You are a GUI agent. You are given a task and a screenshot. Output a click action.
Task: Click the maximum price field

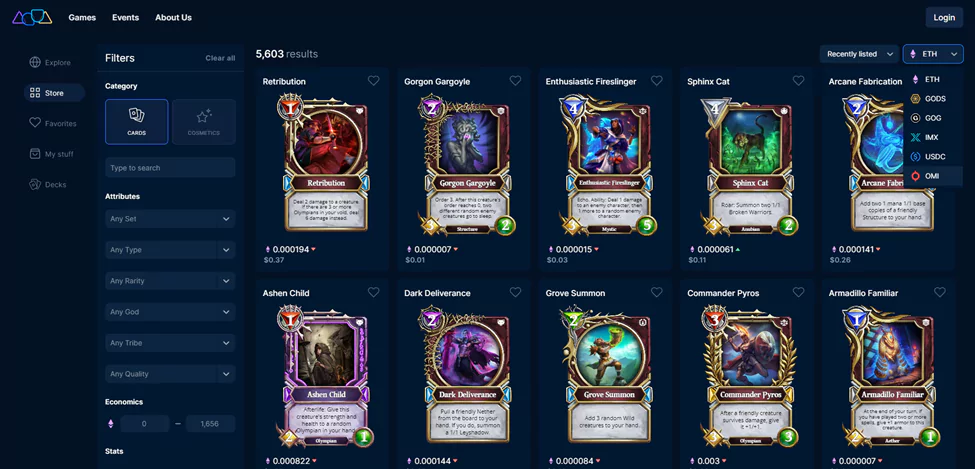[211, 424]
